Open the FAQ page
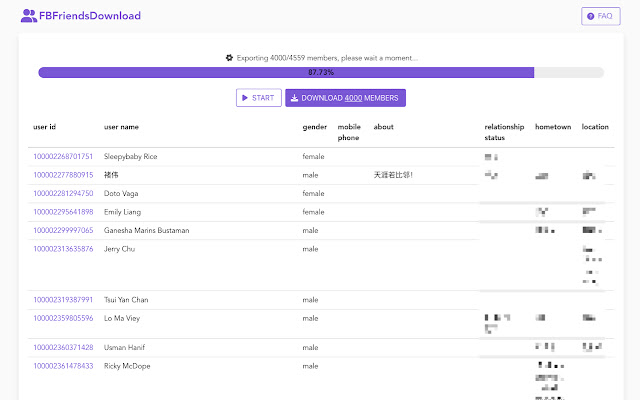This screenshot has height=400, width=640. pos(600,16)
